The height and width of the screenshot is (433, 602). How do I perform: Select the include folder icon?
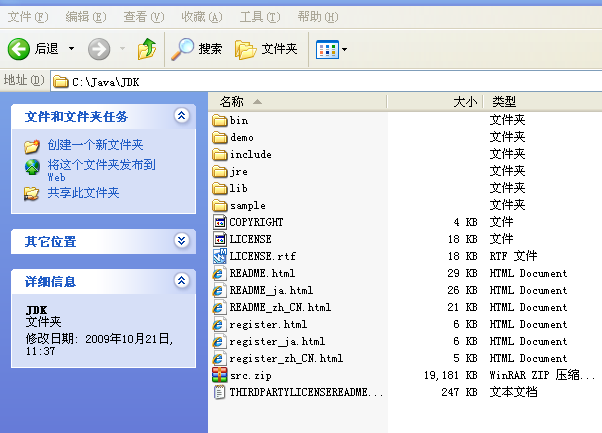coord(220,154)
